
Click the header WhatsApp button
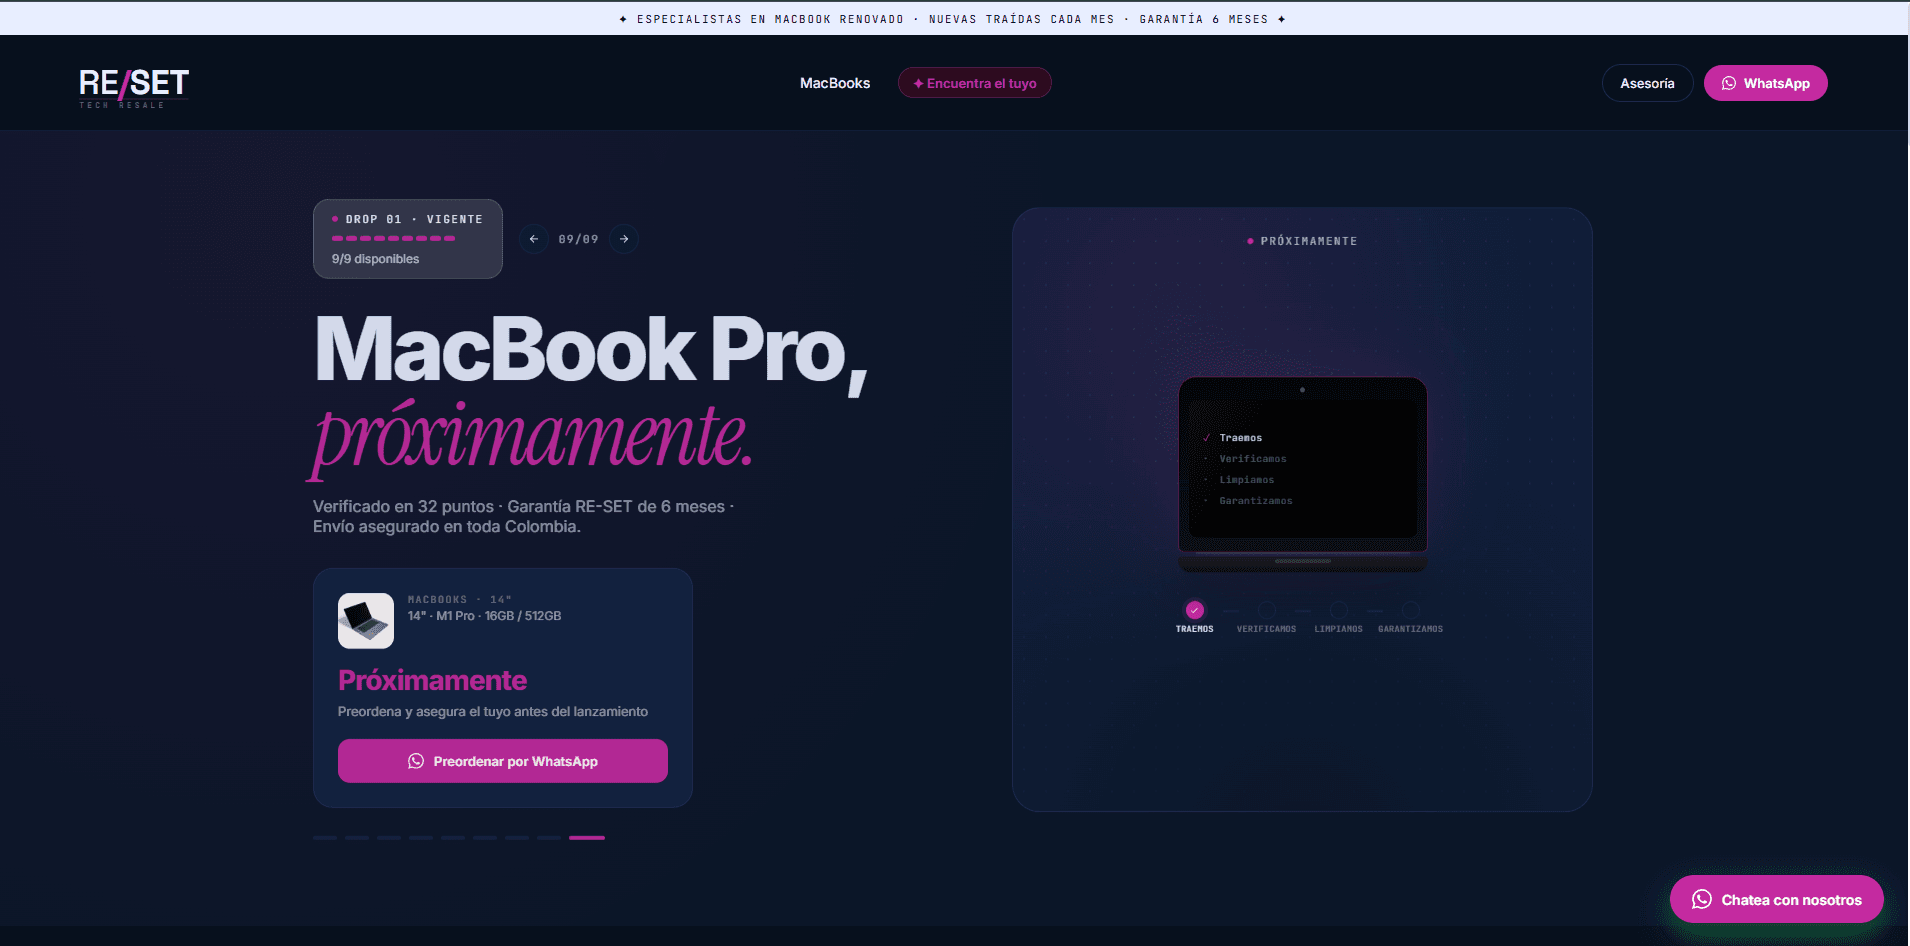(1765, 83)
